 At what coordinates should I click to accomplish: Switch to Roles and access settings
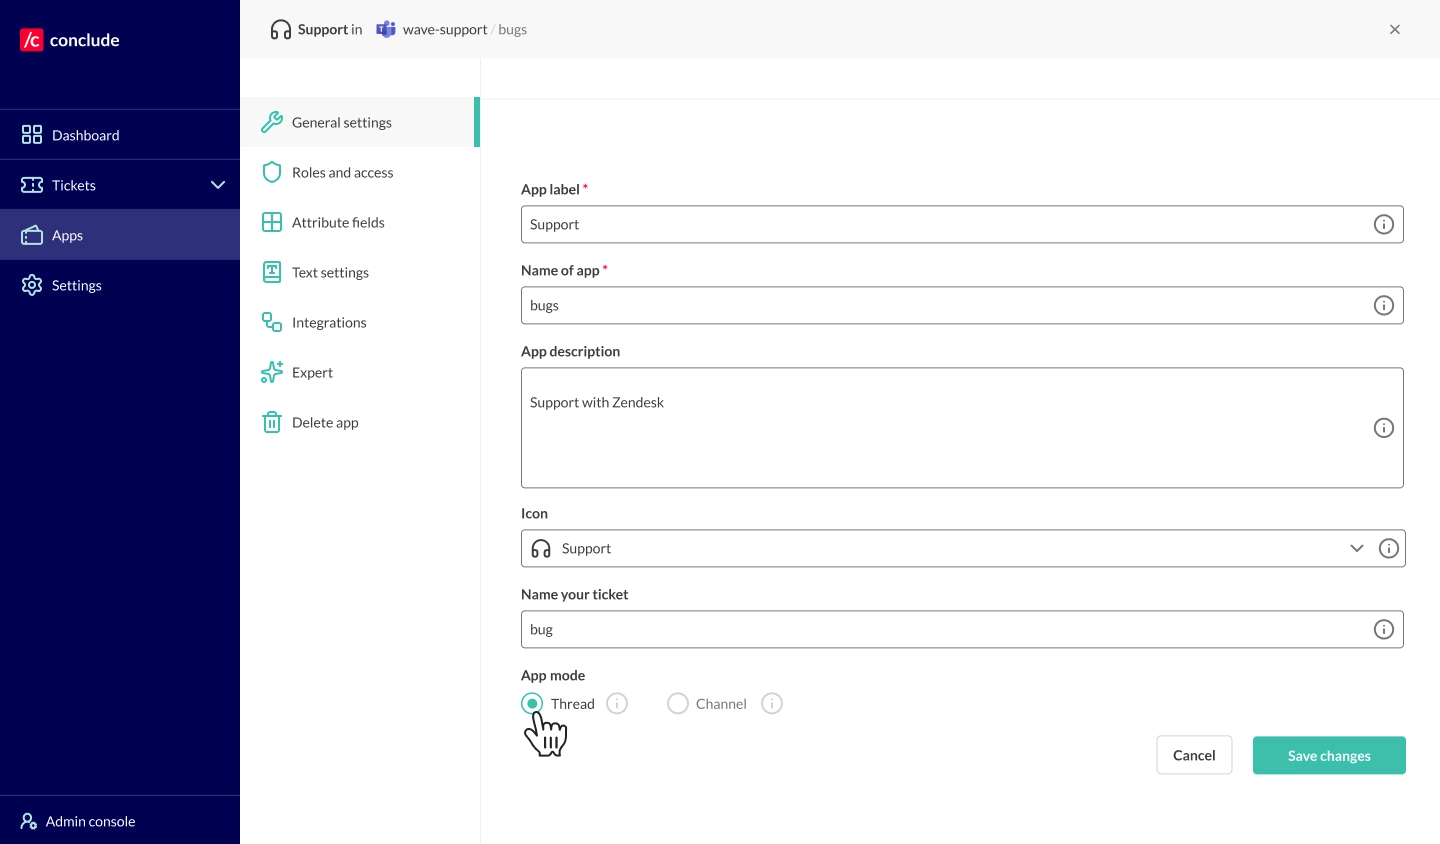click(342, 172)
